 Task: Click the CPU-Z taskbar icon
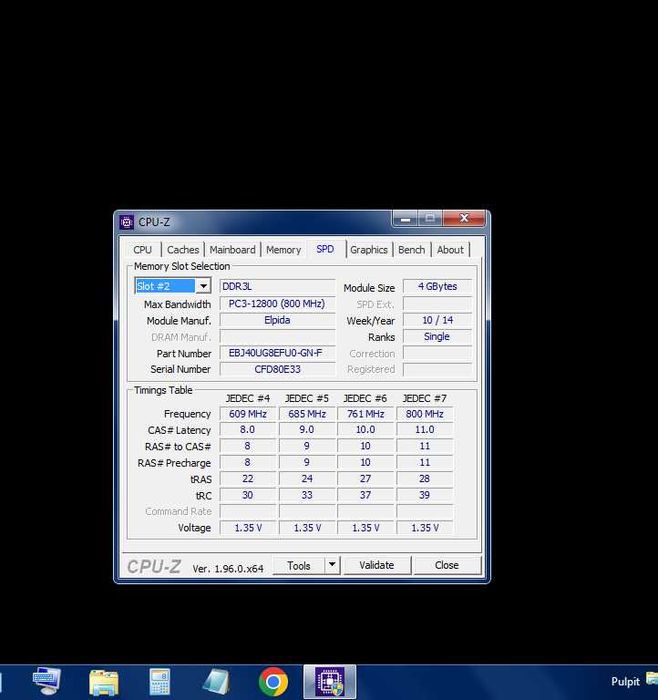click(329, 681)
